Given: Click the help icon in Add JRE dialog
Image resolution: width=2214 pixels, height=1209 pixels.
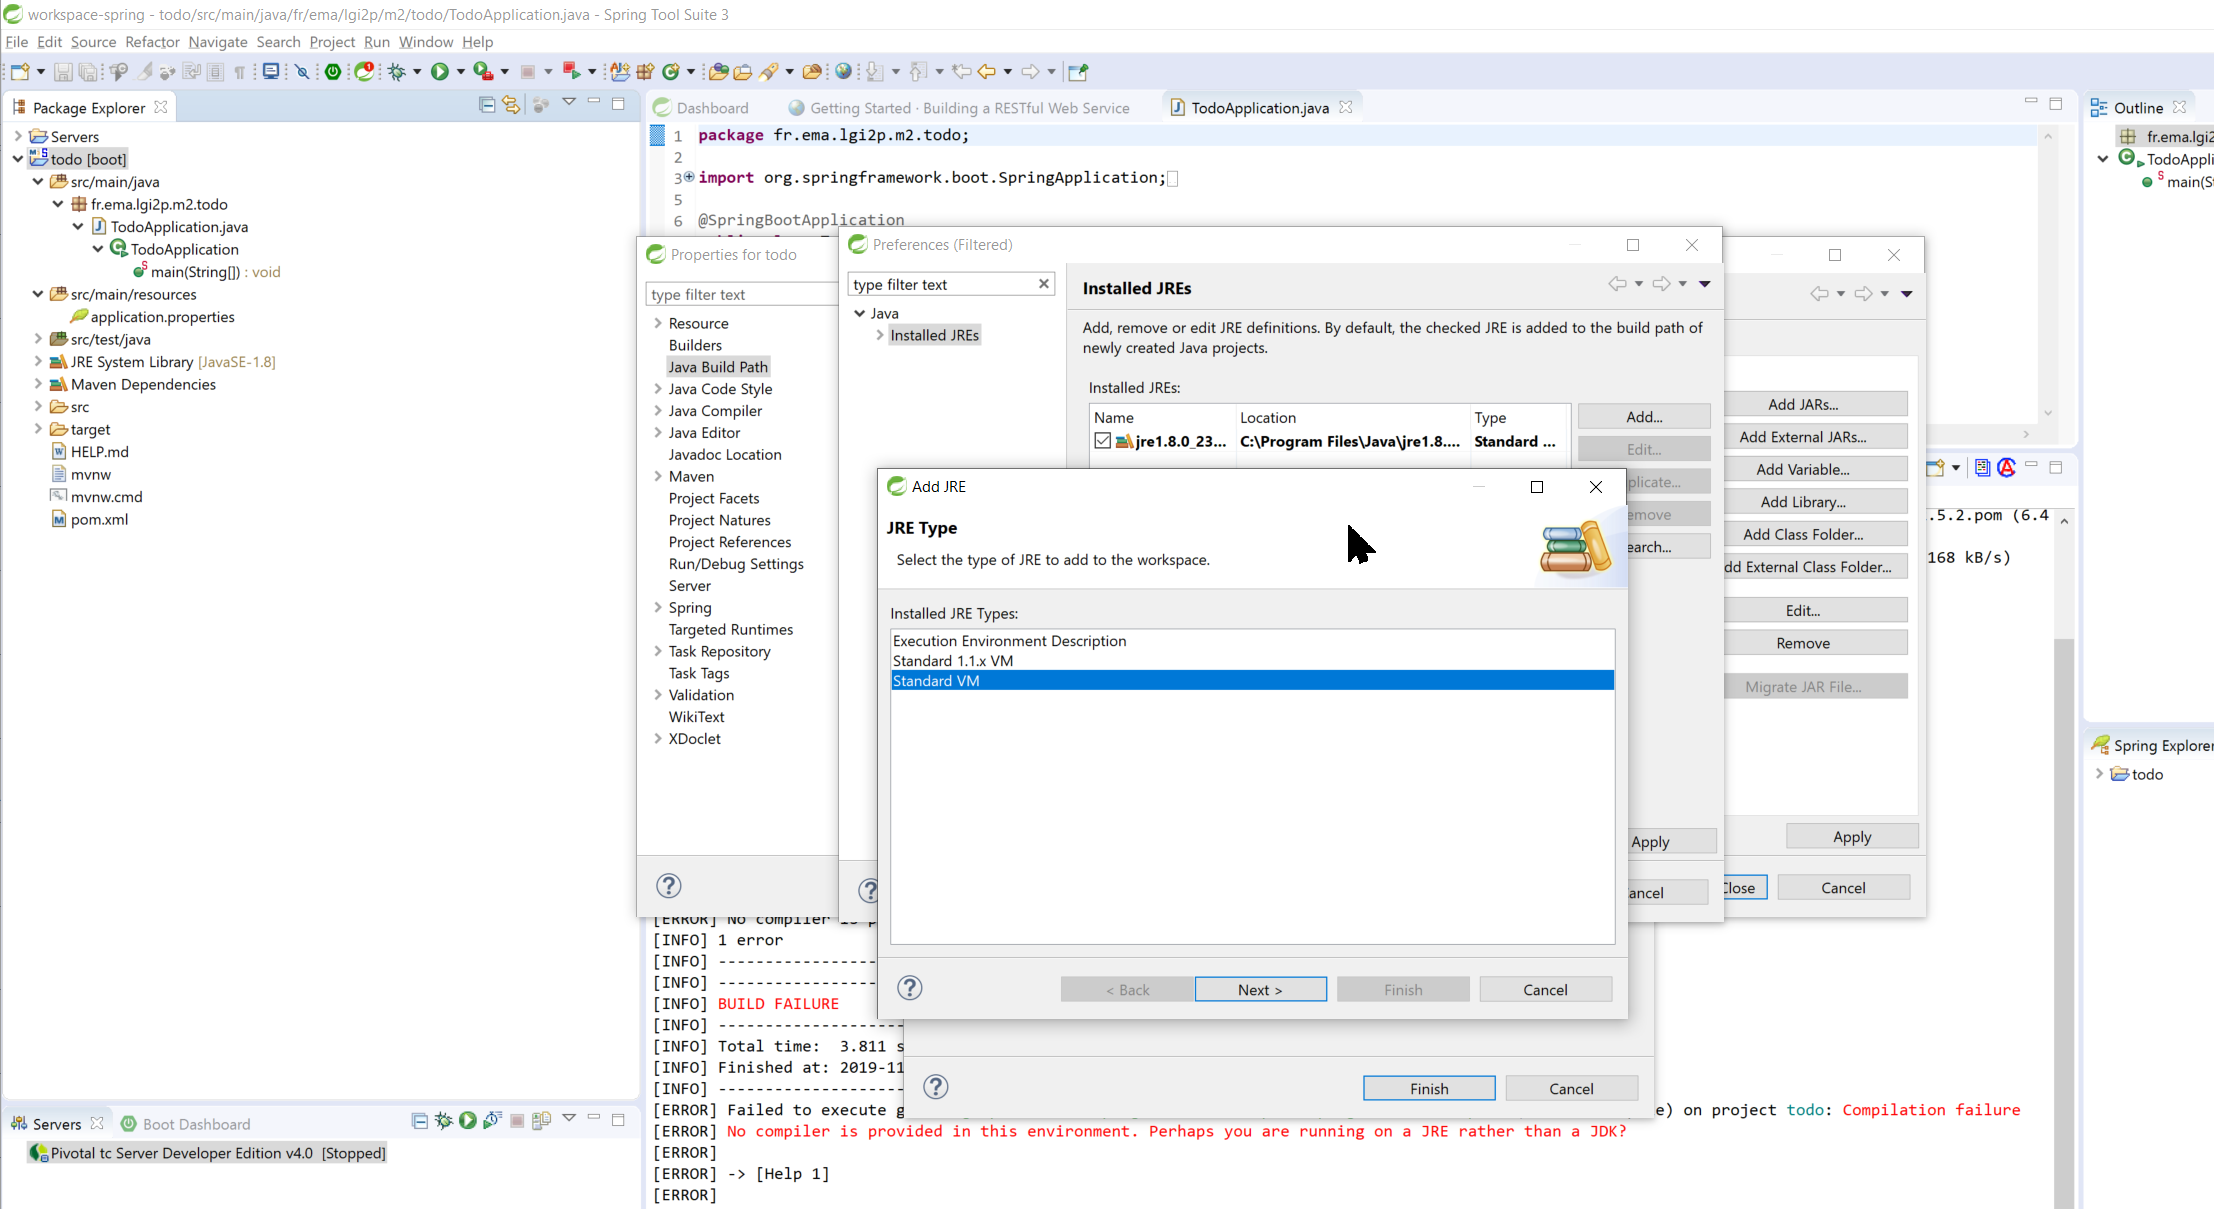Looking at the screenshot, I should (910, 988).
